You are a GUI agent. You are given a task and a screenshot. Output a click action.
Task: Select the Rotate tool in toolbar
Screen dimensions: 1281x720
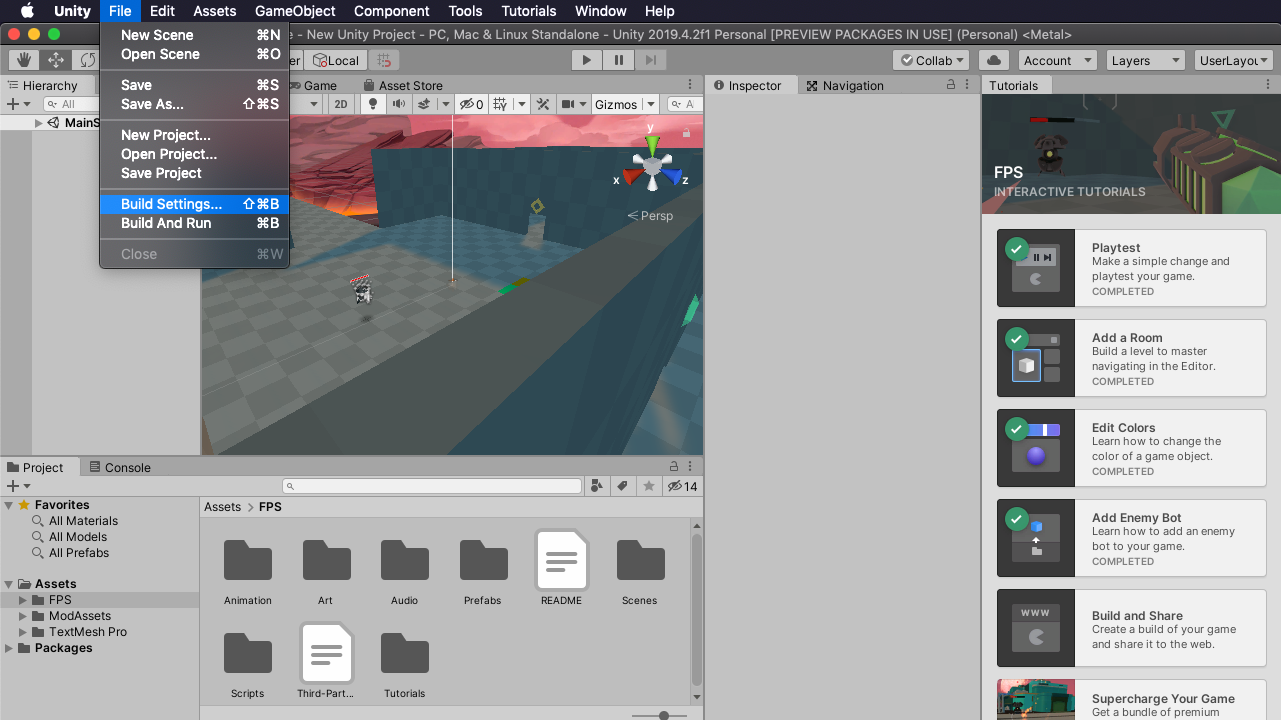click(87, 60)
